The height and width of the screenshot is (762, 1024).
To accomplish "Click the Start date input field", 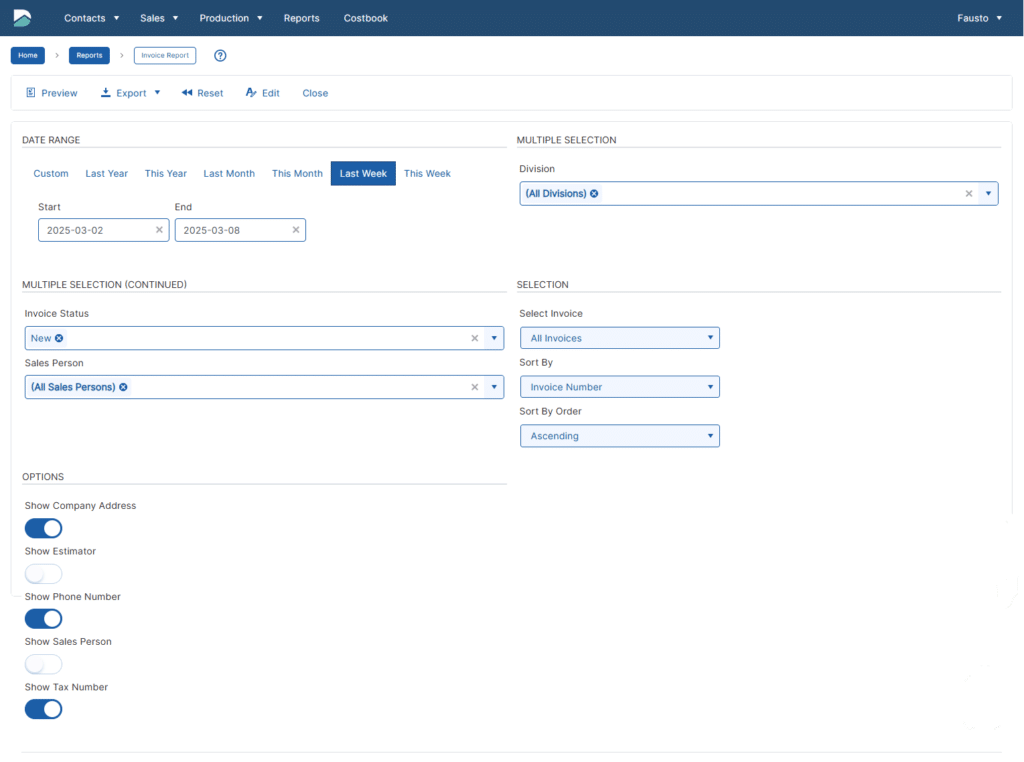I will [96, 230].
